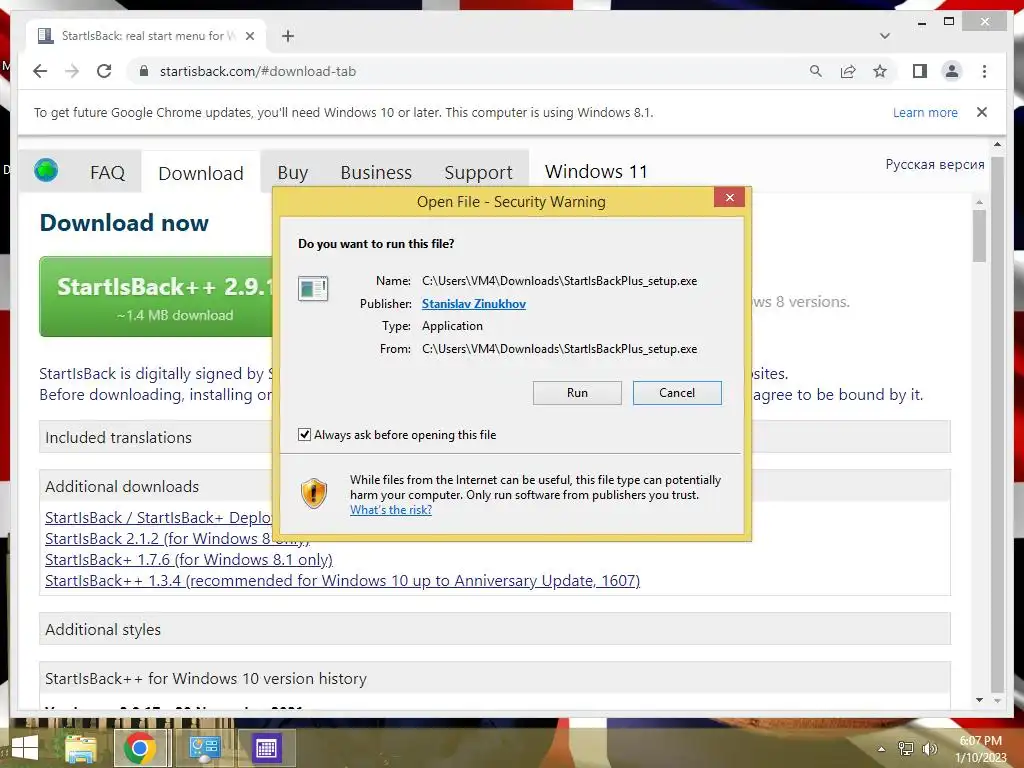Viewport: 1024px width, 768px height.
Task: Open the Buy tab
Action: click(293, 172)
